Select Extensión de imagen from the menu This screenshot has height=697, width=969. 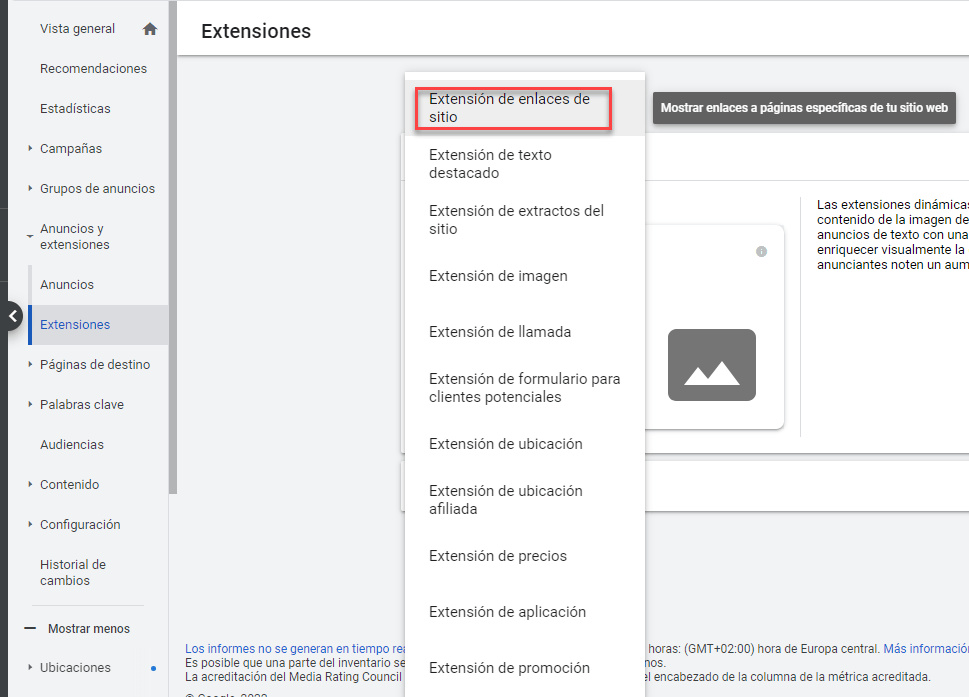pyautogui.click(x=498, y=276)
